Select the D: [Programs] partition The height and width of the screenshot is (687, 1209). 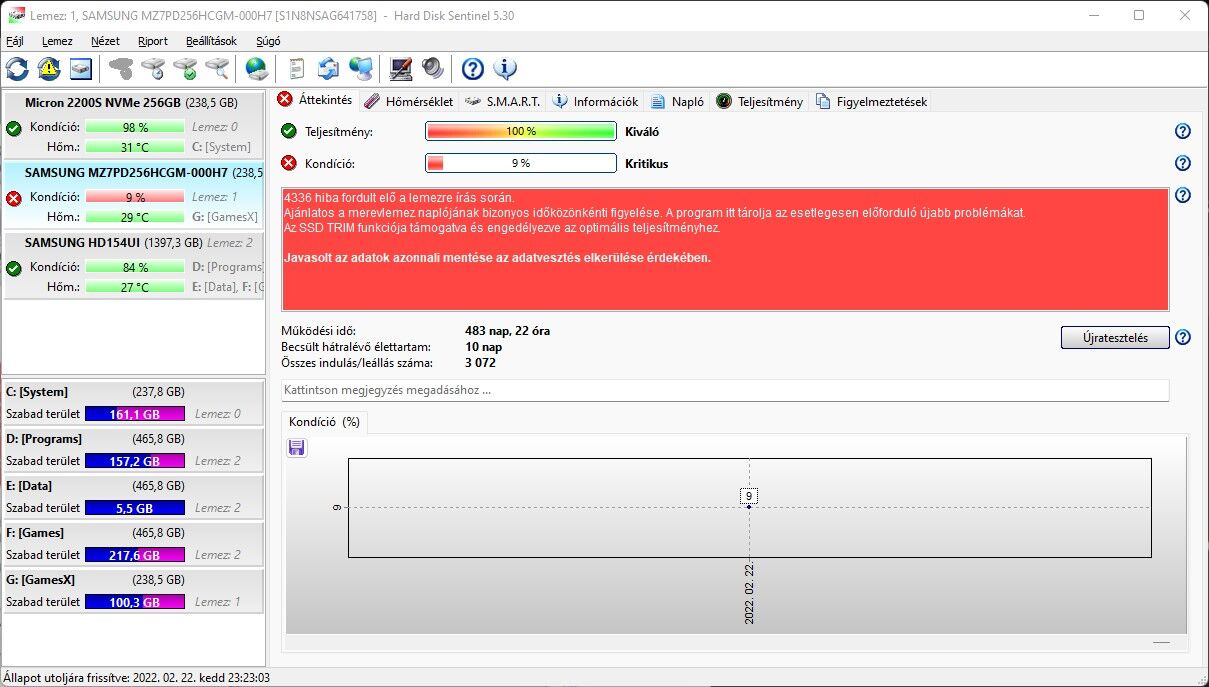(x=133, y=449)
